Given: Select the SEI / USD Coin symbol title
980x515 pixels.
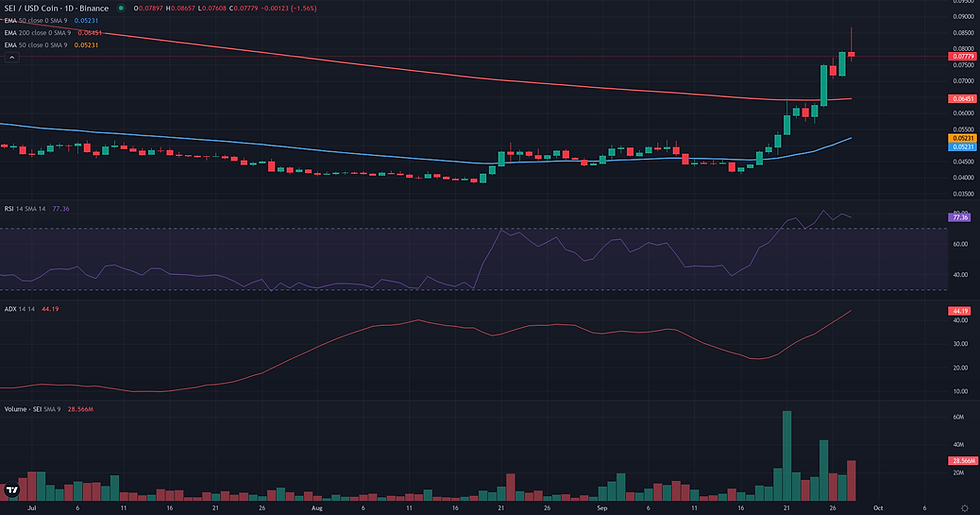Looking at the screenshot, I should (x=56, y=8).
